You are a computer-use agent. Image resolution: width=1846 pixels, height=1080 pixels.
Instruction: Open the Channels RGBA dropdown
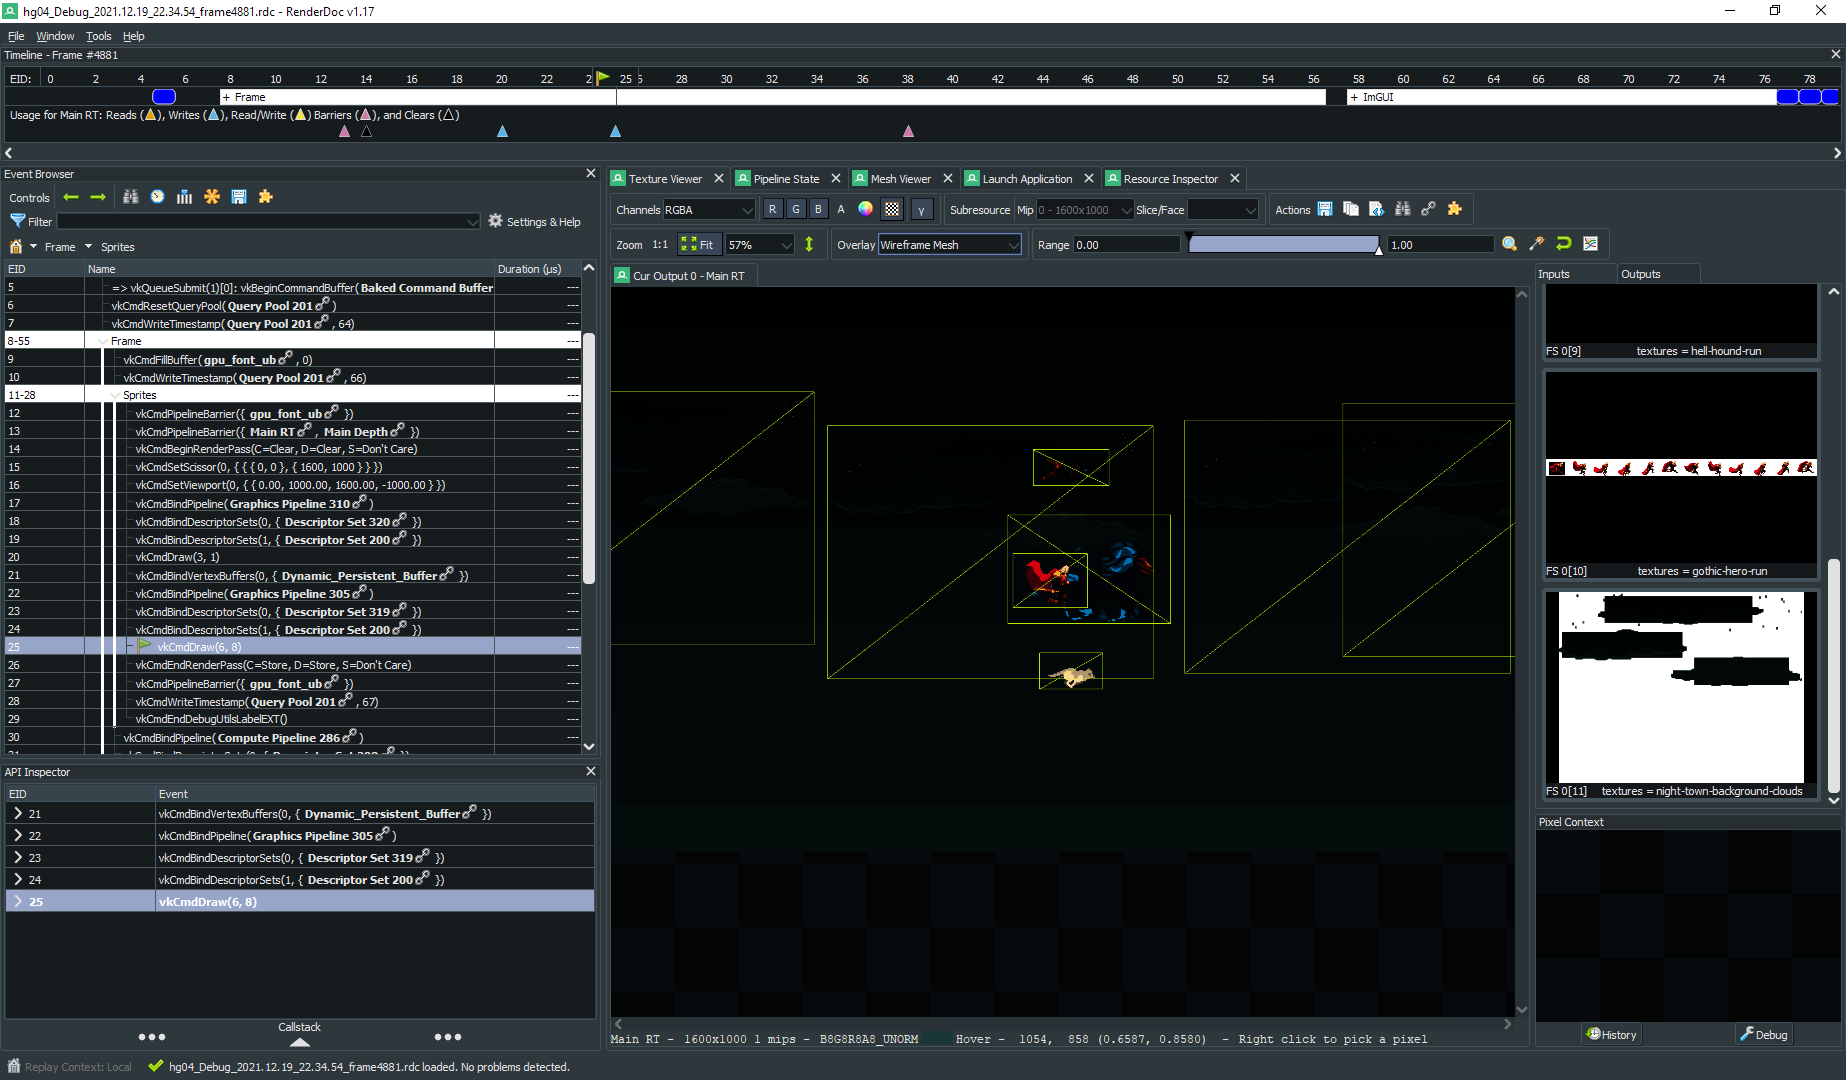click(709, 209)
